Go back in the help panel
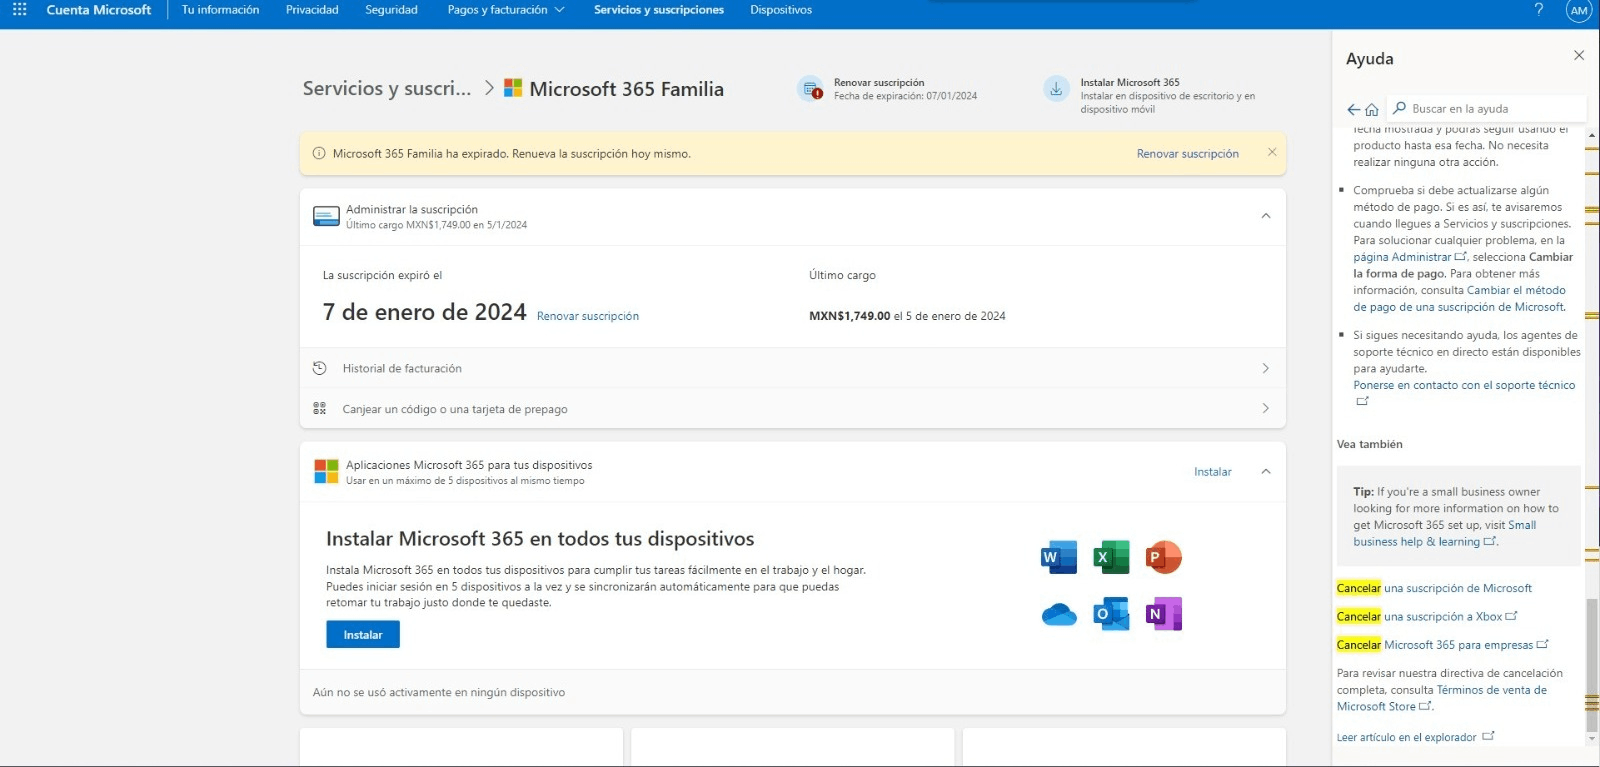Image resolution: width=1600 pixels, height=767 pixels. 1353,110
